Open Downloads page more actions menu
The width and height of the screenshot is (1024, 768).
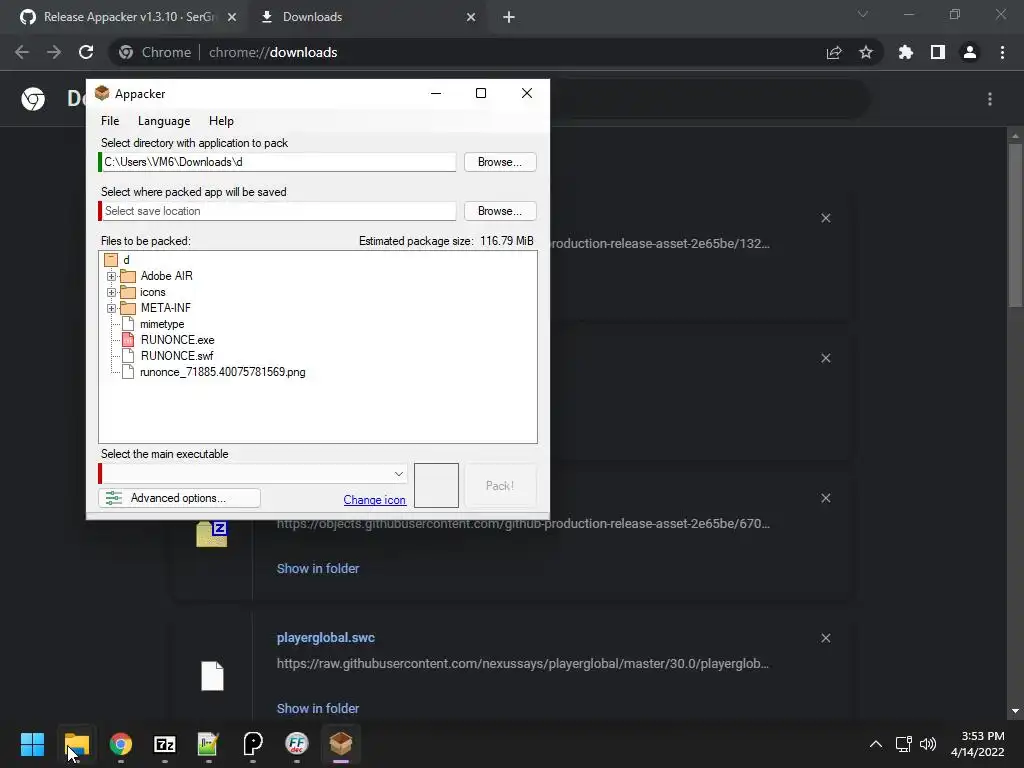(x=990, y=99)
